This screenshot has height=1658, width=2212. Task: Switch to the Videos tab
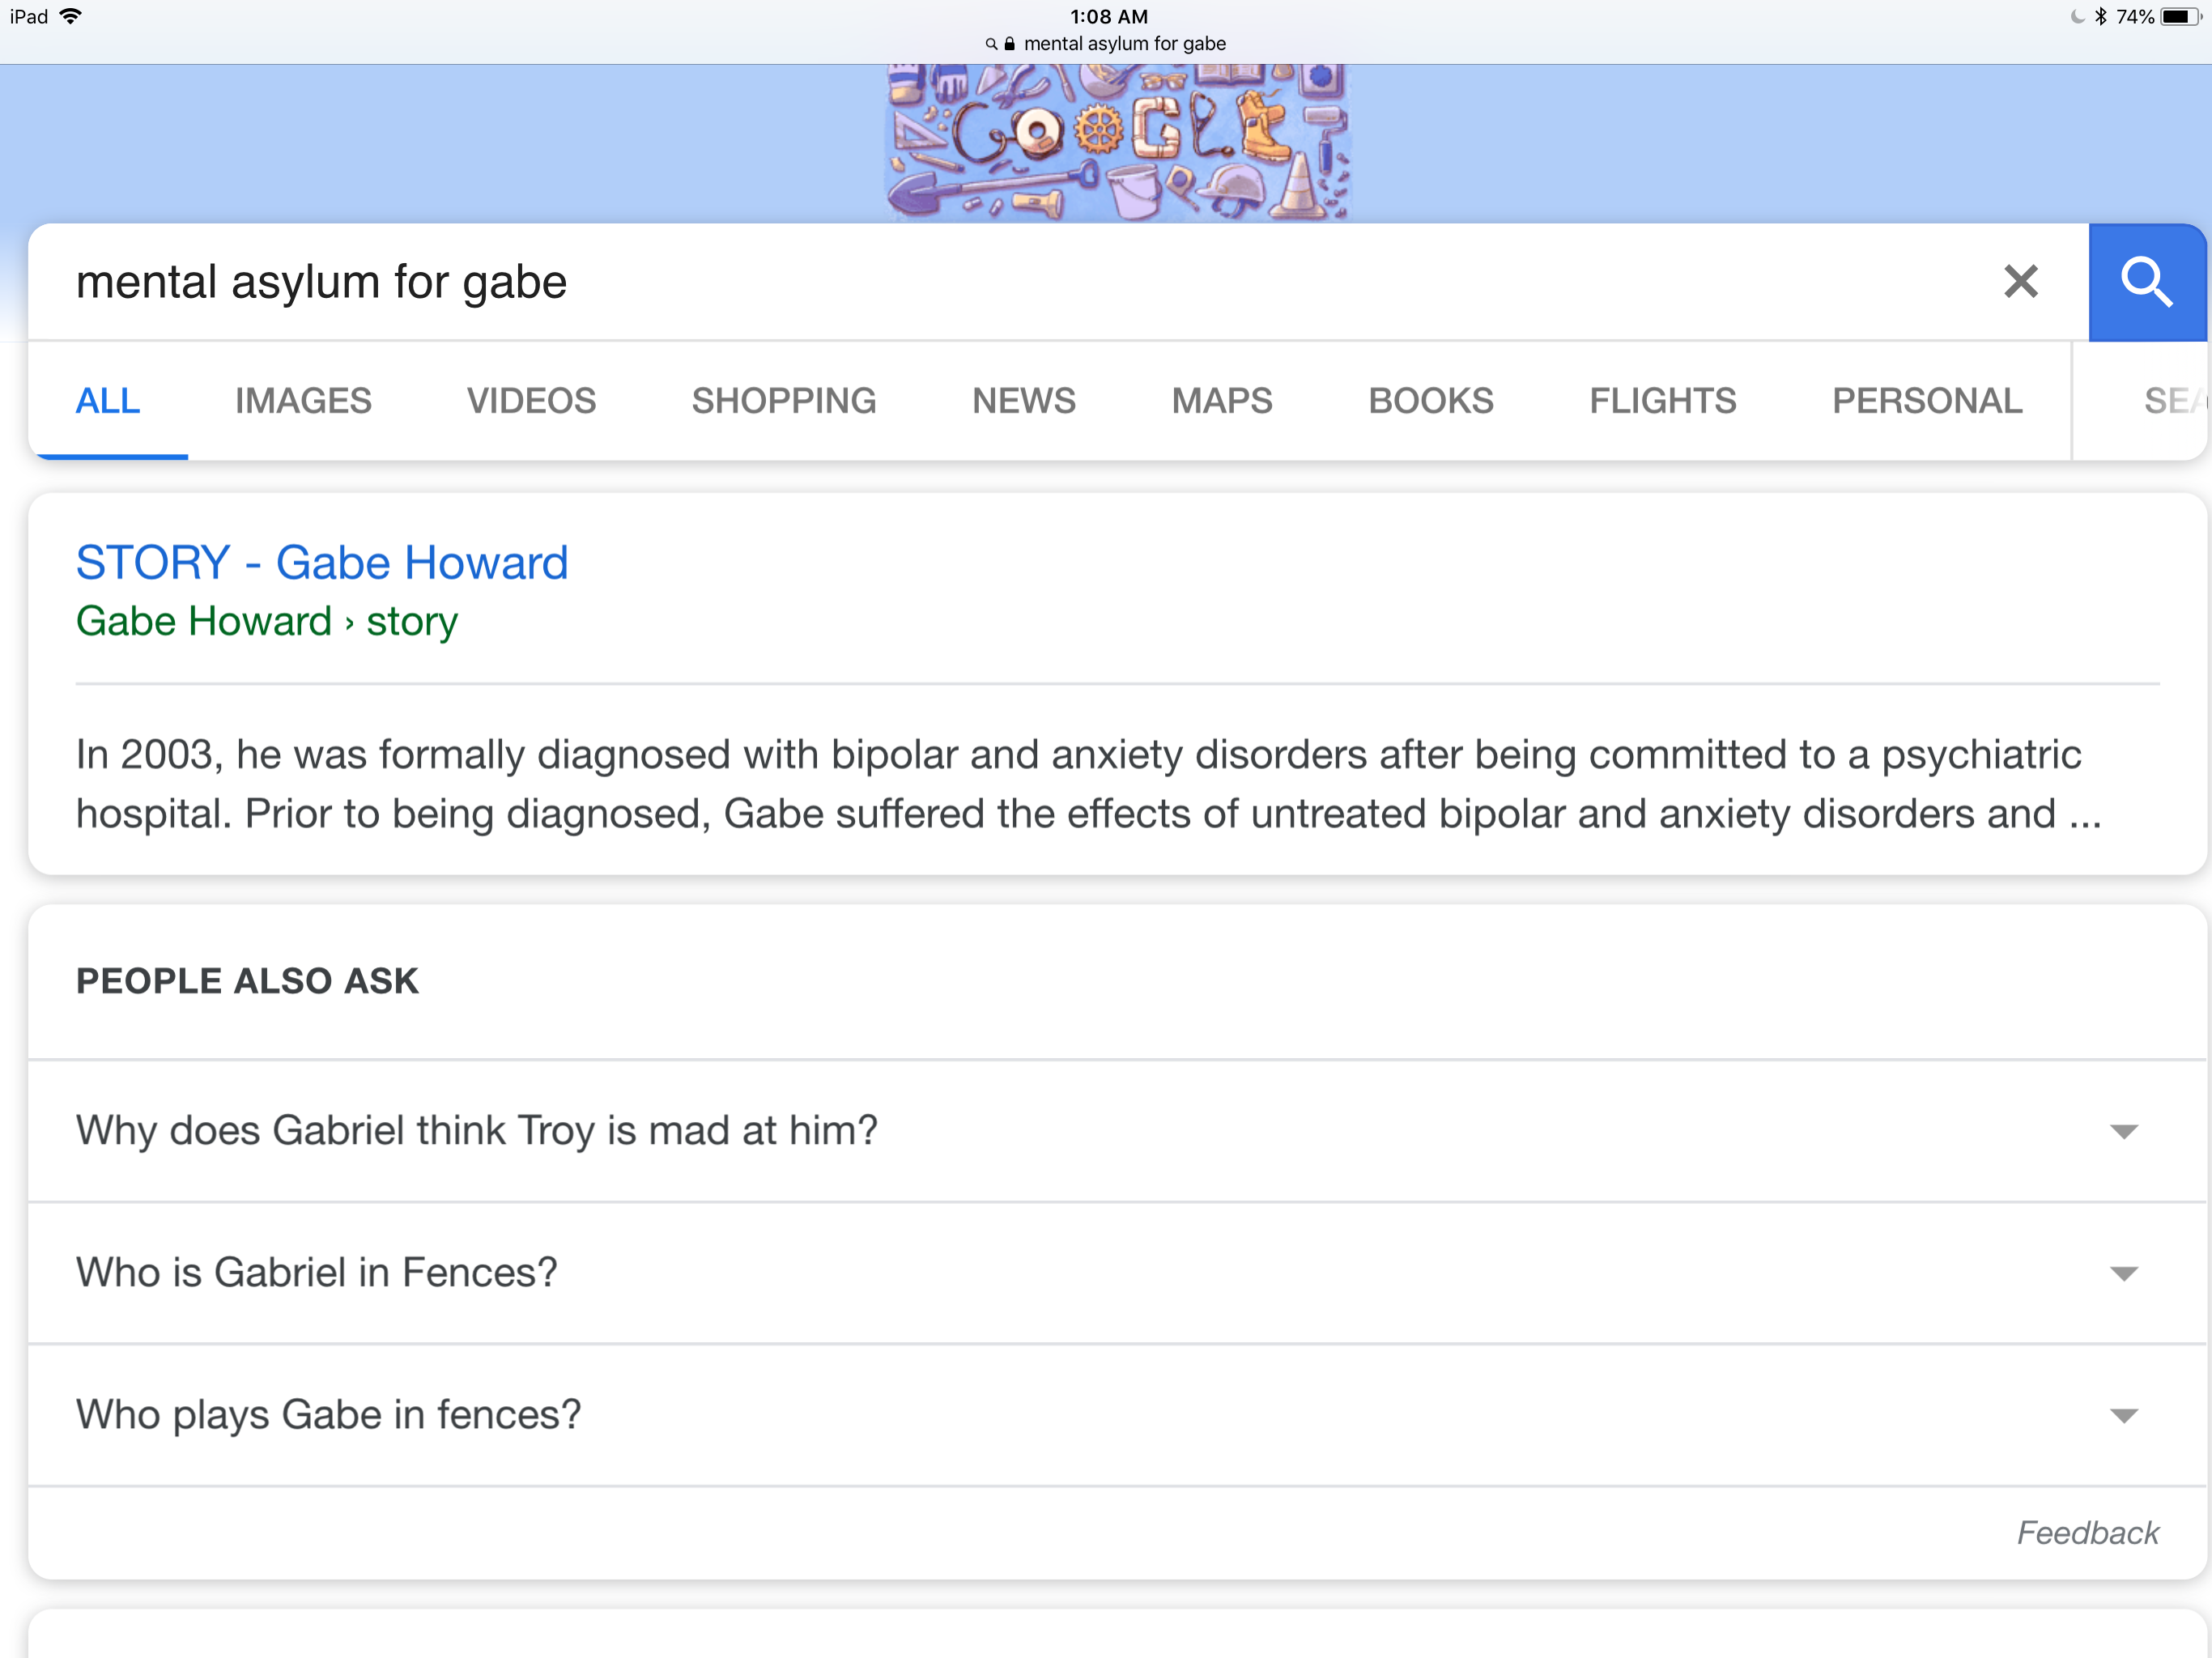tap(531, 401)
